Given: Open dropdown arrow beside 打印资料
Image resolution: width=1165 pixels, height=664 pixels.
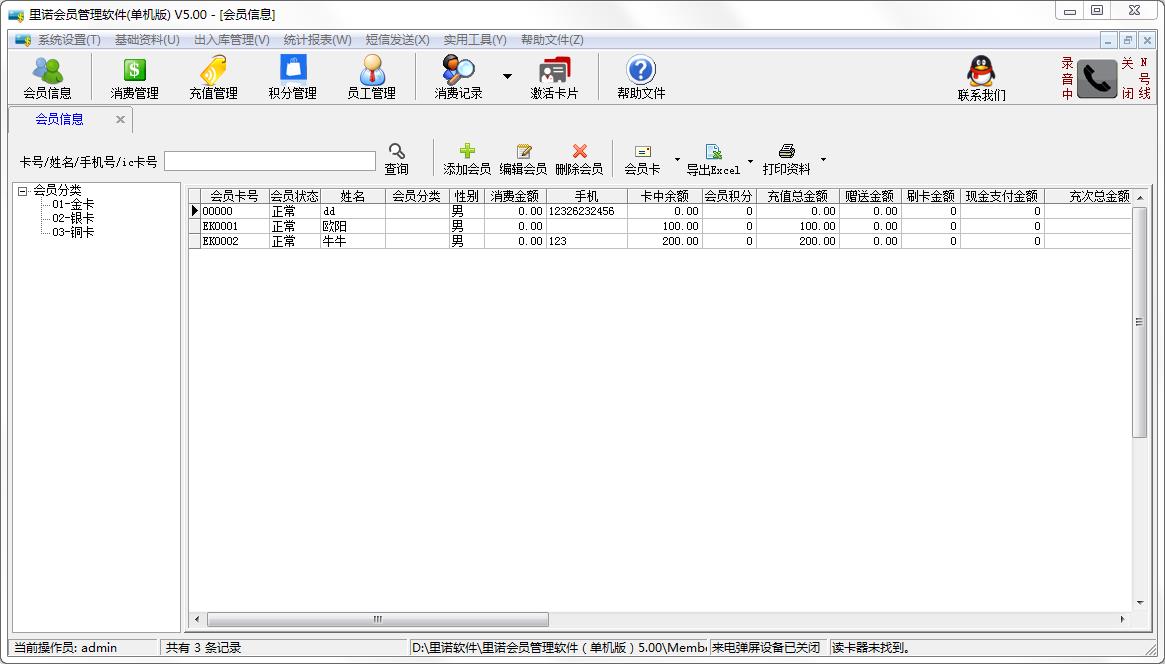Looking at the screenshot, I should [823, 159].
